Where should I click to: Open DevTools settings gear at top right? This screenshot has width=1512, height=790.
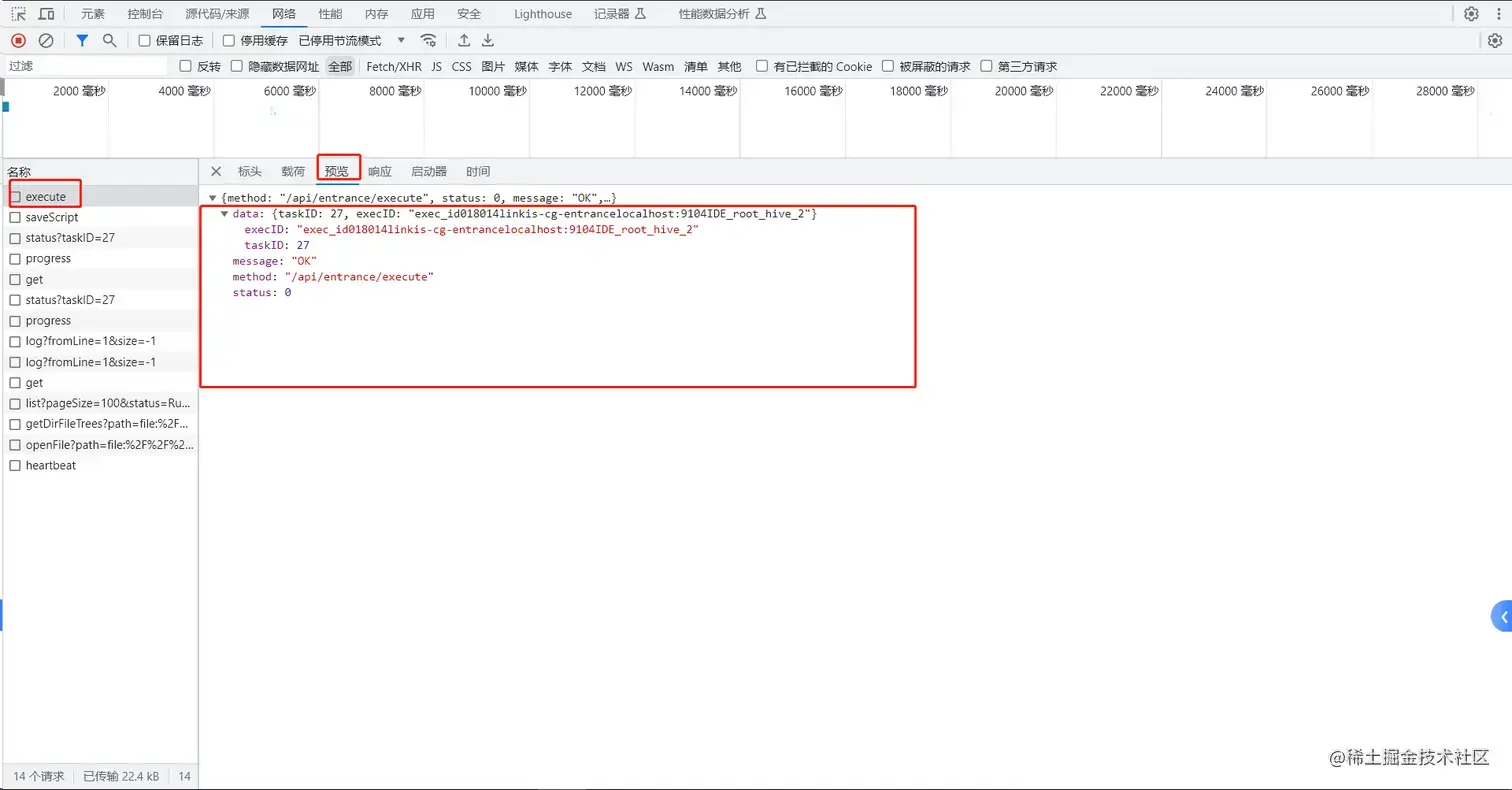point(1471,14)
